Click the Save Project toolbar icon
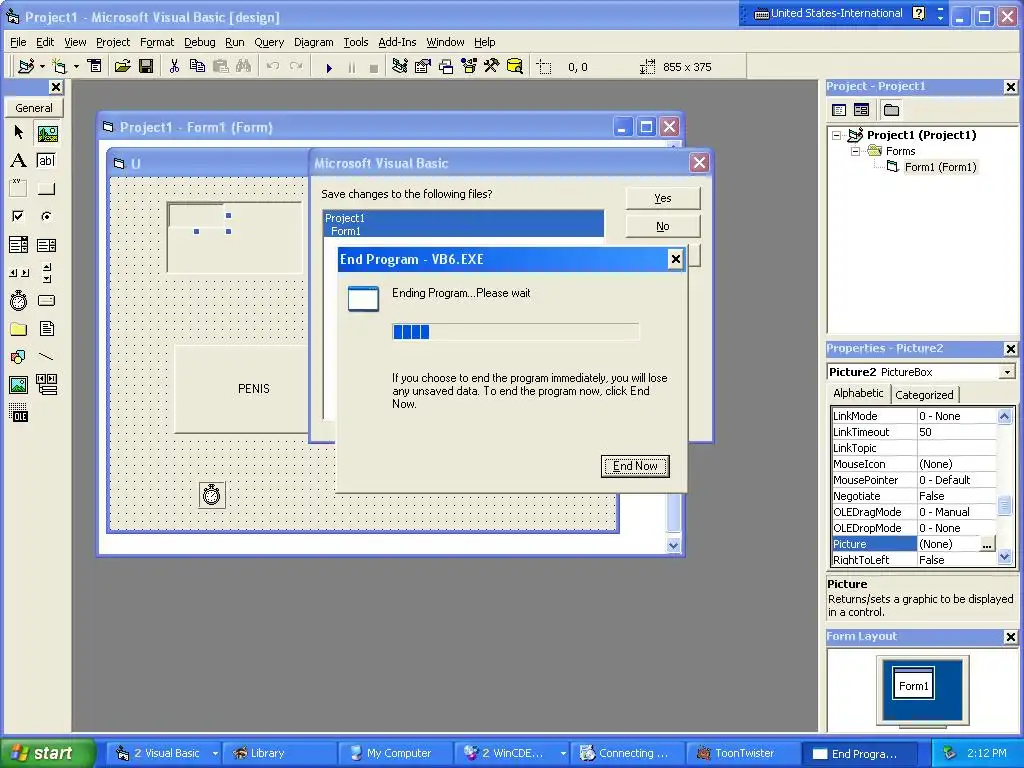 (146, 67)
